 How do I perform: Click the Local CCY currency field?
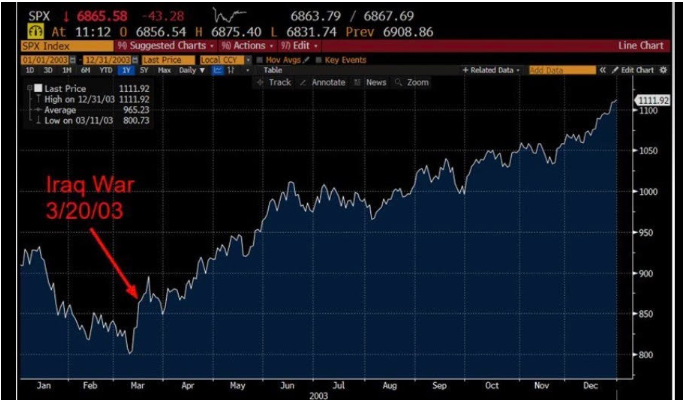click(222, 60)
